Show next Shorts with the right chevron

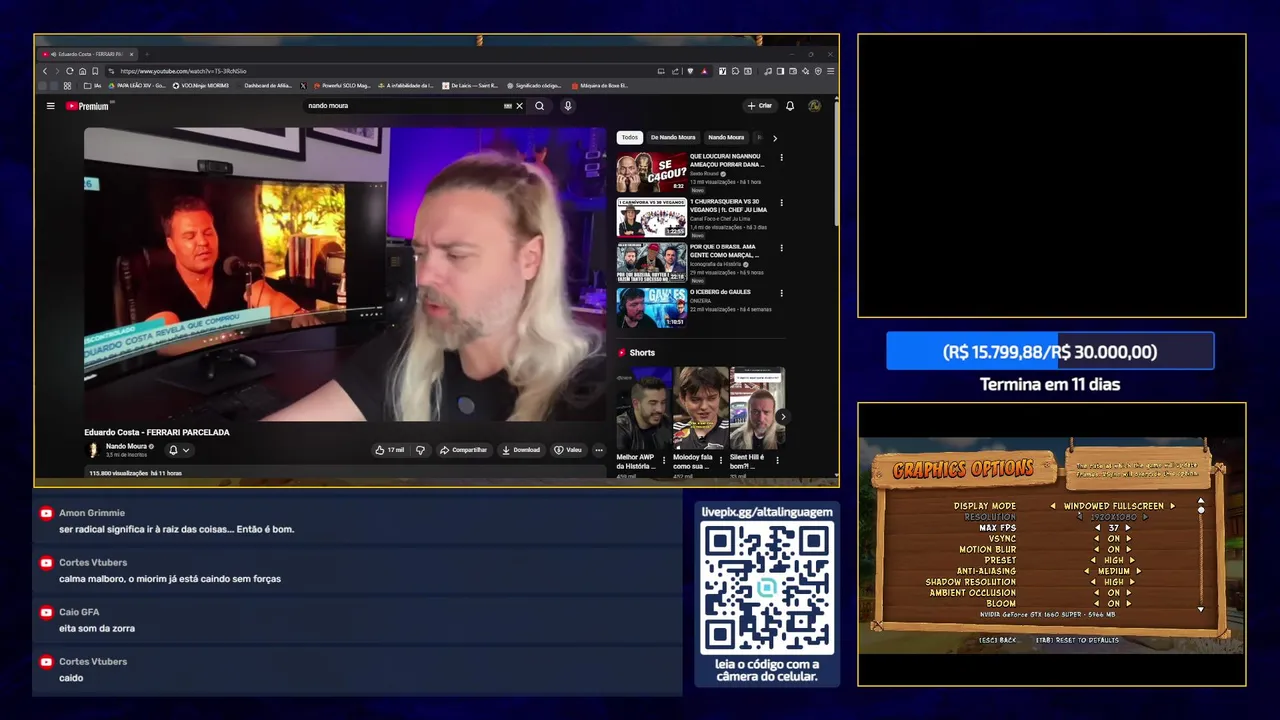782,417
